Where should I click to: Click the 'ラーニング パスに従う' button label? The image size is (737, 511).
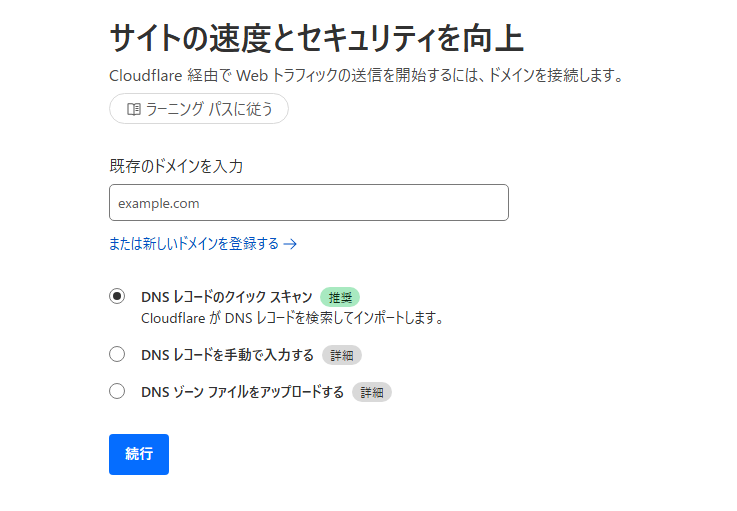point(209,109)
